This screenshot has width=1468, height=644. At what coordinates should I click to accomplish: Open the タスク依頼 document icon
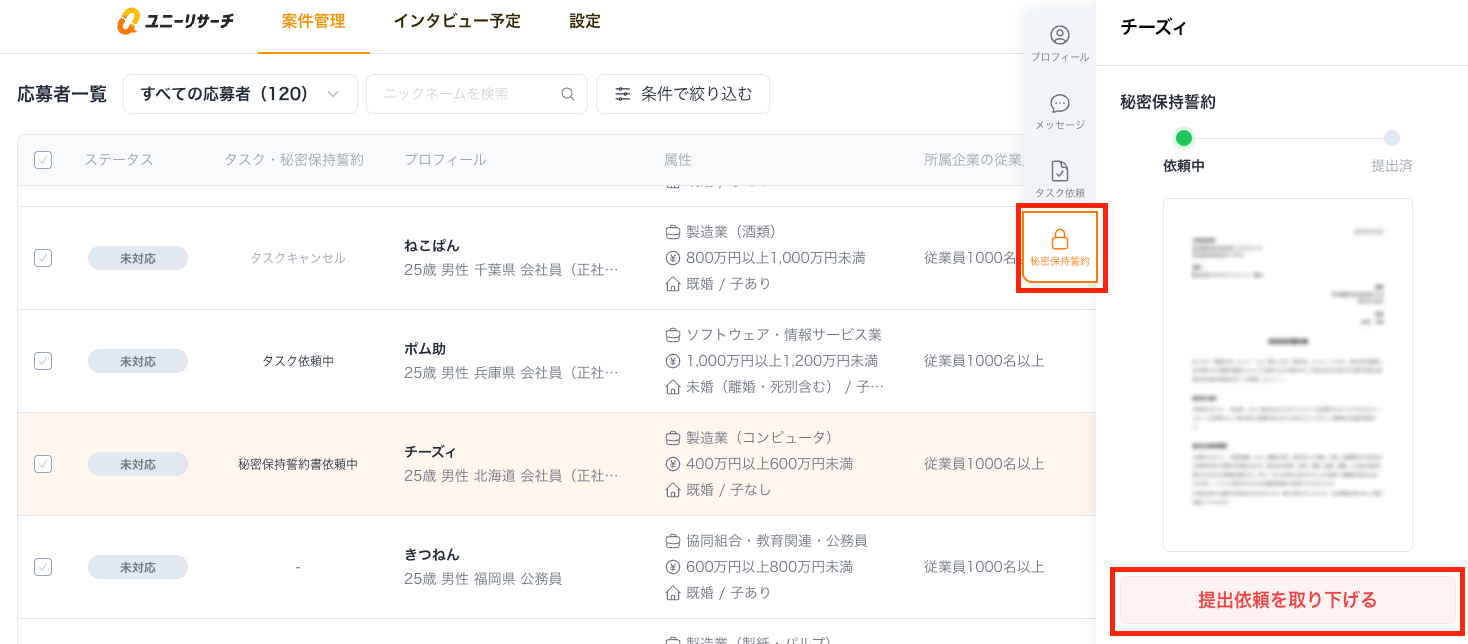[x=1060, y=172]
